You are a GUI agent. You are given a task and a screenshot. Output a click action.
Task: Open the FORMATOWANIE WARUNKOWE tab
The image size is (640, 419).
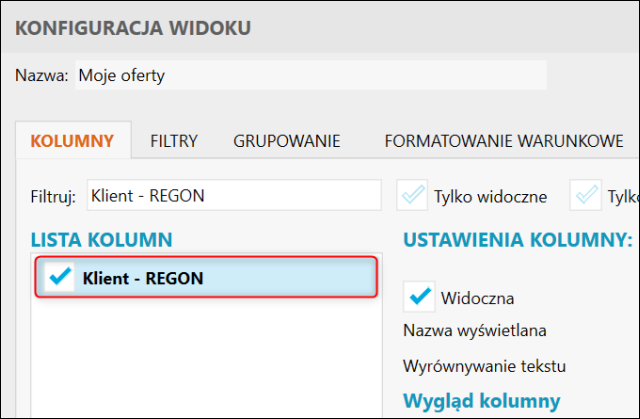[504, 141]
